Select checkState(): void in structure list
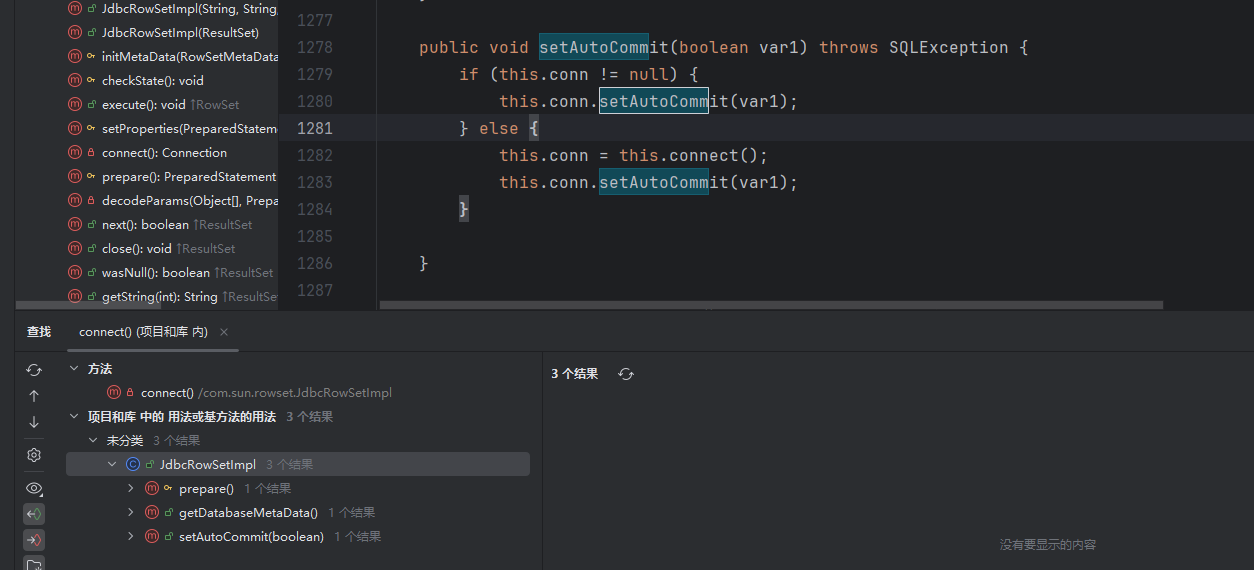 pyautogui.click(x=152, y=81)
